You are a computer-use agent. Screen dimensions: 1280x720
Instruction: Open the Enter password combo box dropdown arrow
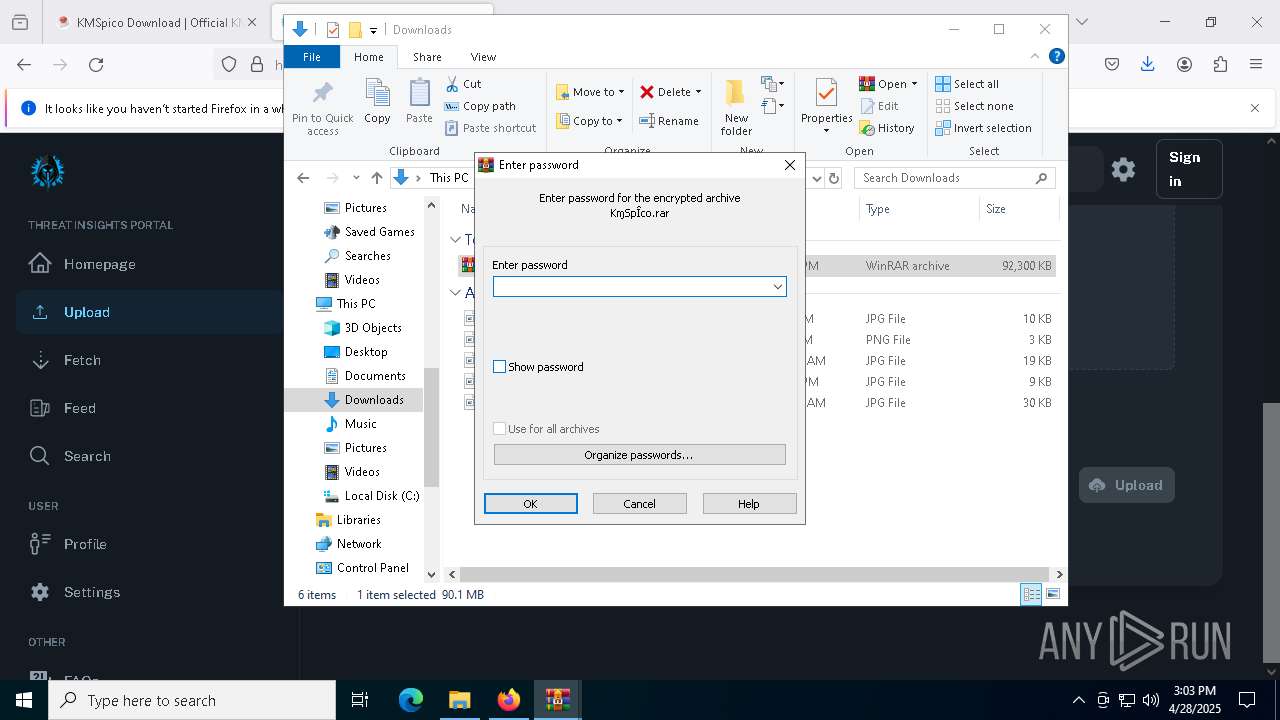(x=777, y=287)
